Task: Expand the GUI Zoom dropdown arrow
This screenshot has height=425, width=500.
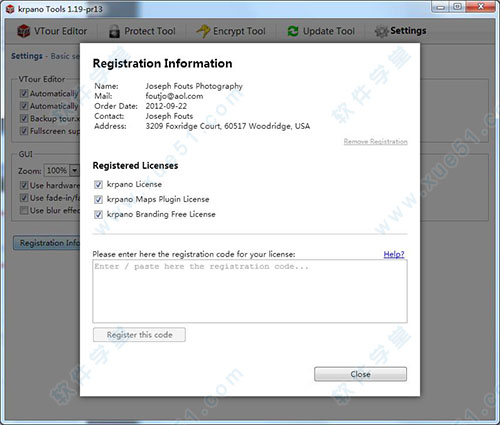Action: click(75, 170)
